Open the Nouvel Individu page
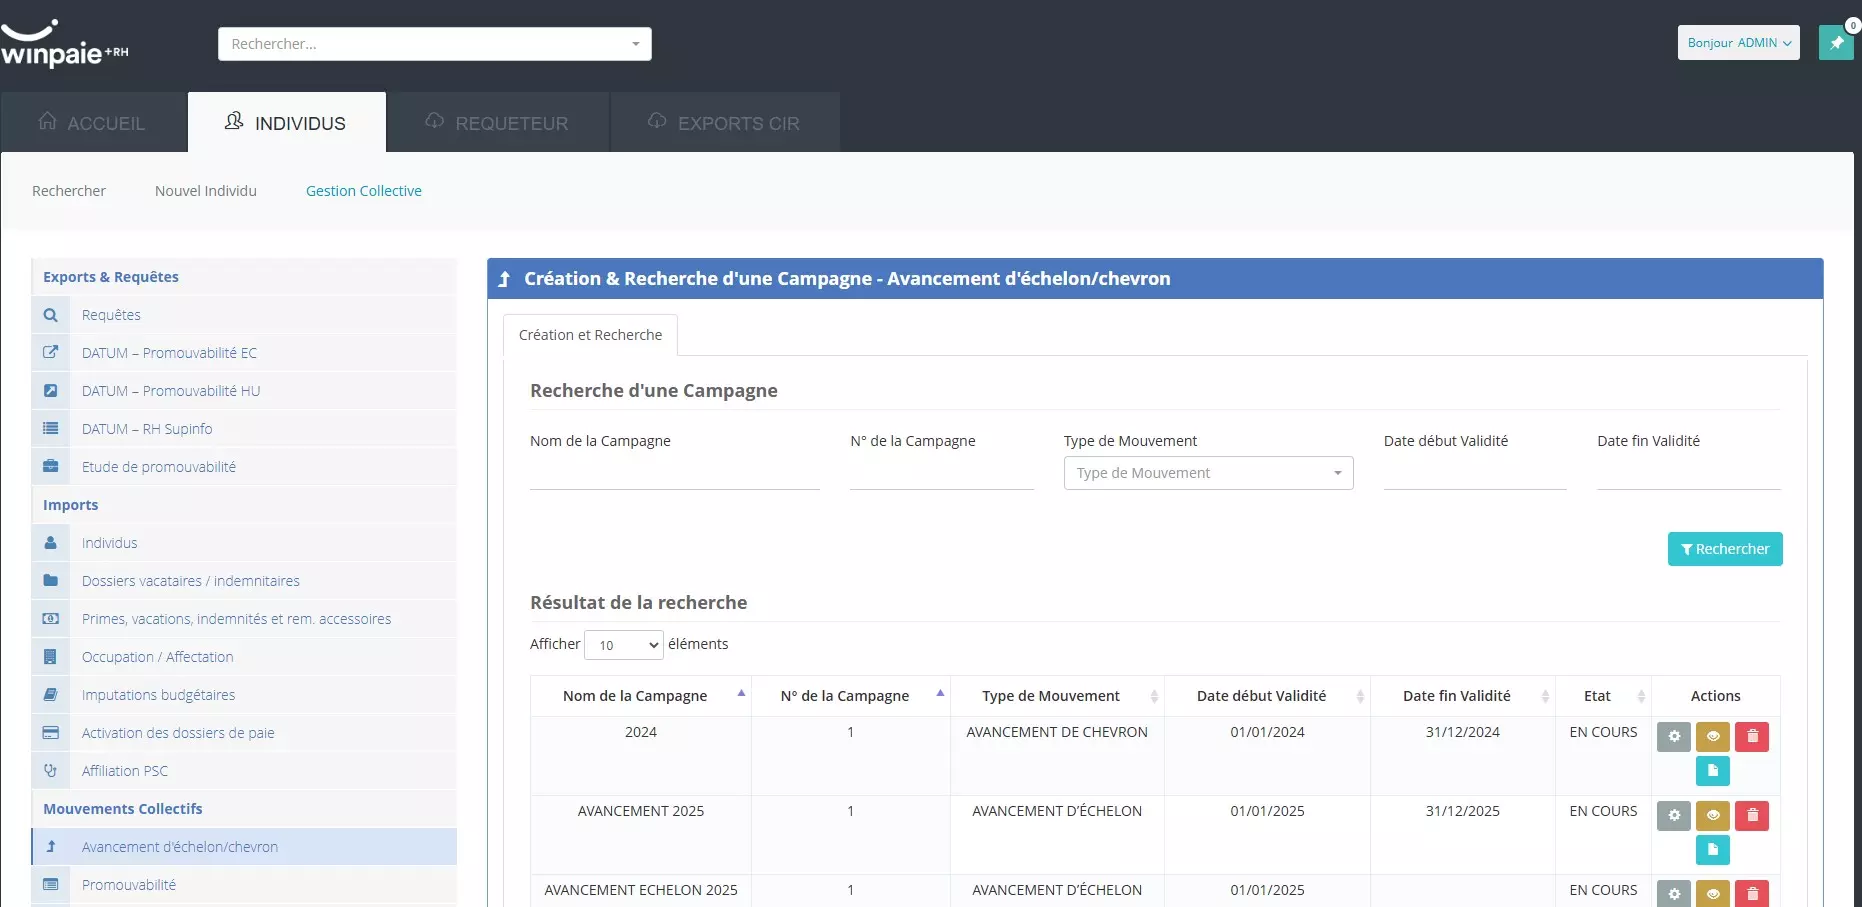Viewport: 1862px width, 907px height. coord(206,191)
